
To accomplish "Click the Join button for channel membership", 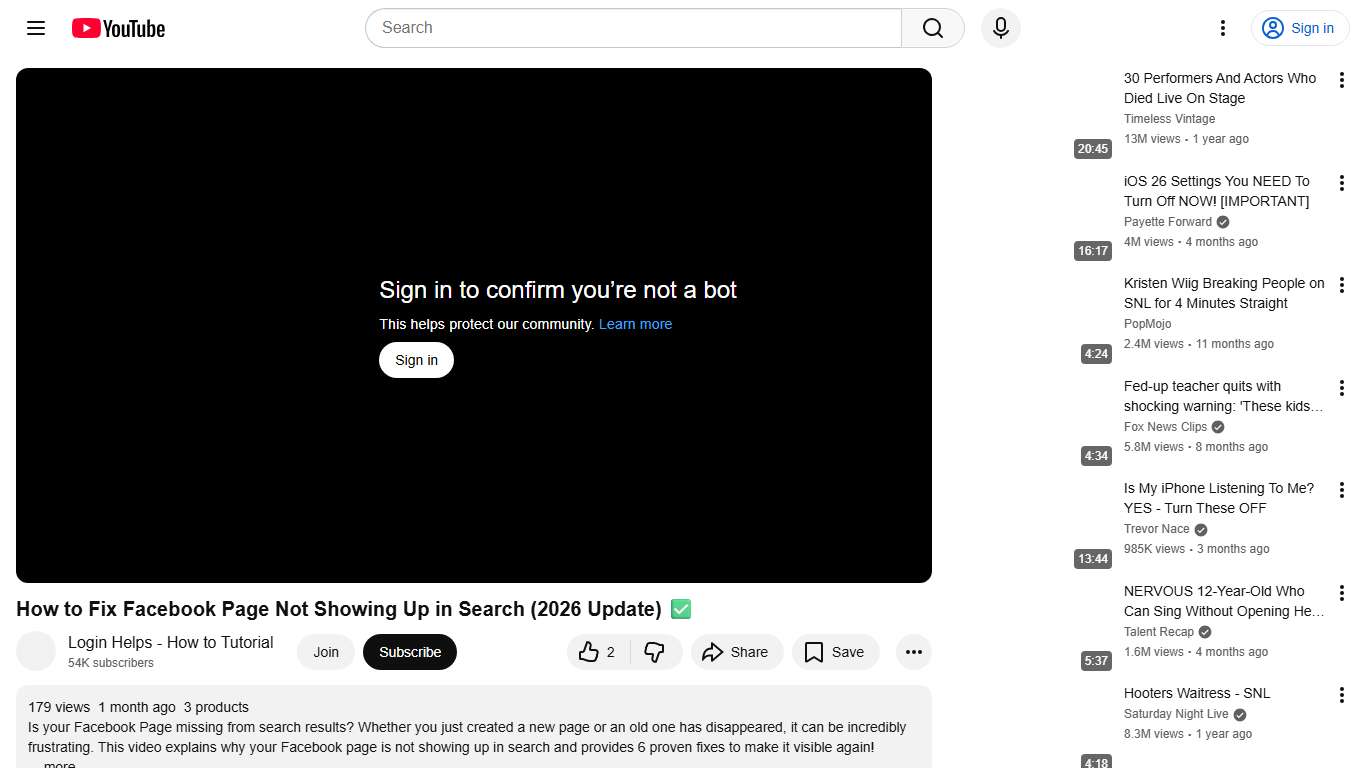I will (x=326, y=651).
